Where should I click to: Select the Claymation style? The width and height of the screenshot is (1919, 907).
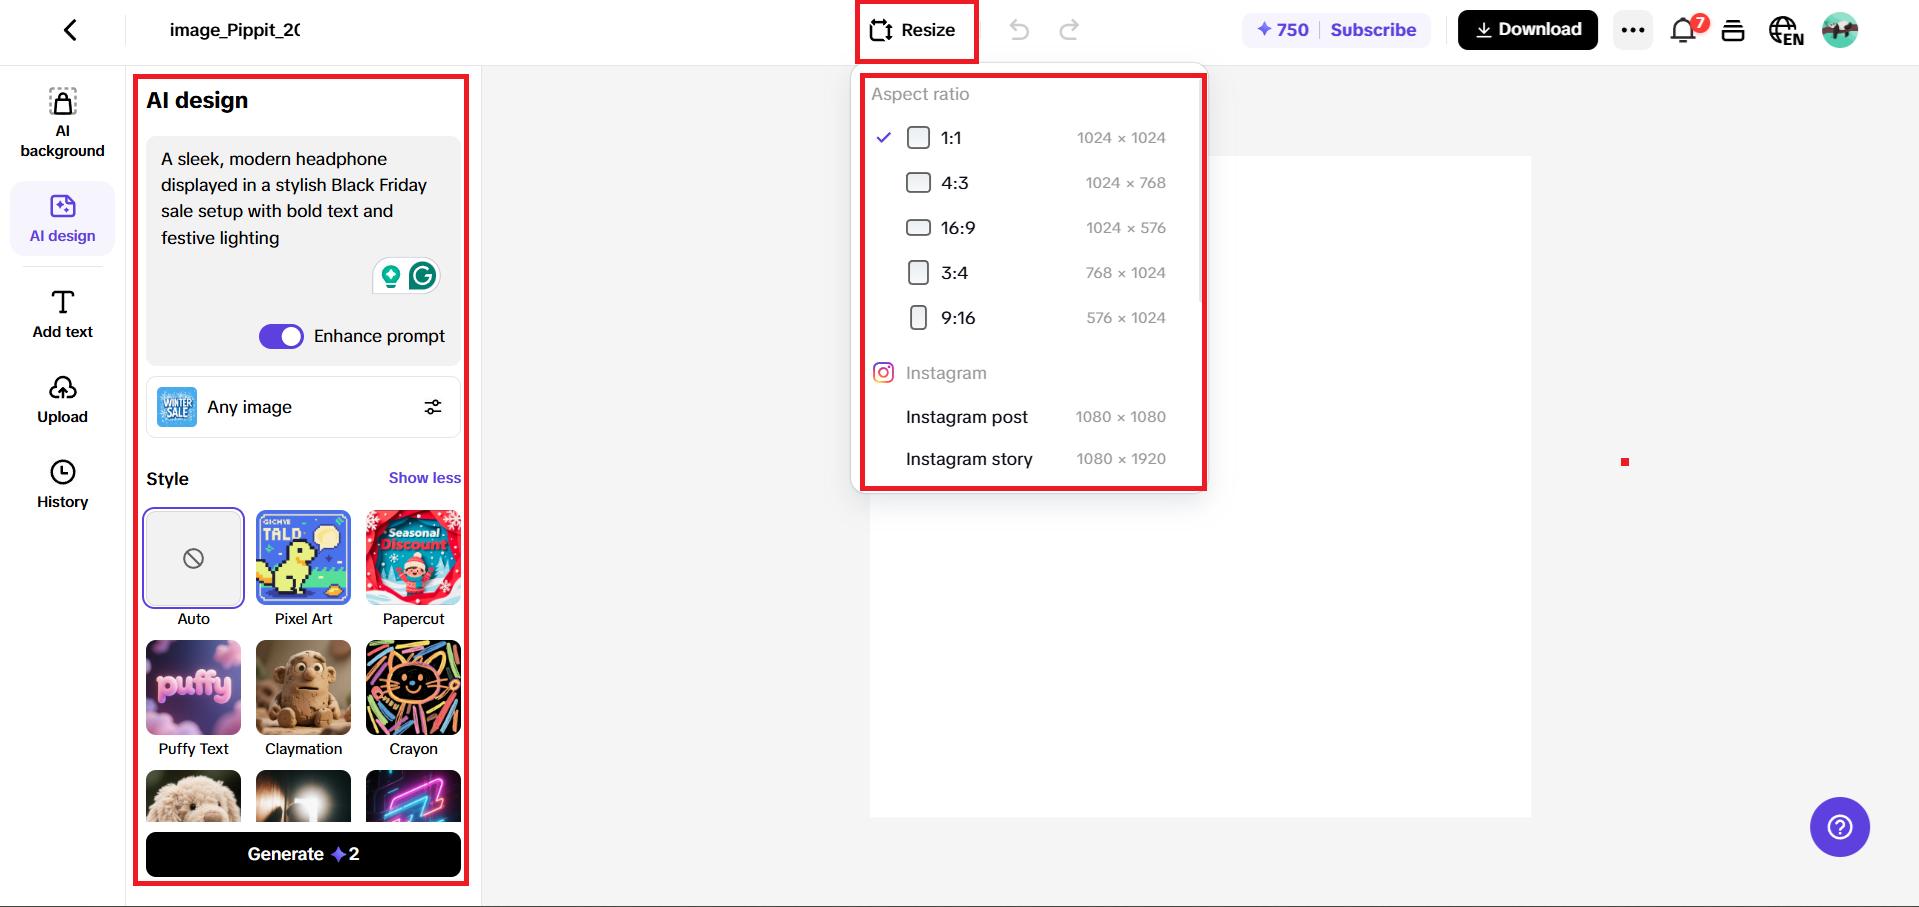click(x=303, y=688)
